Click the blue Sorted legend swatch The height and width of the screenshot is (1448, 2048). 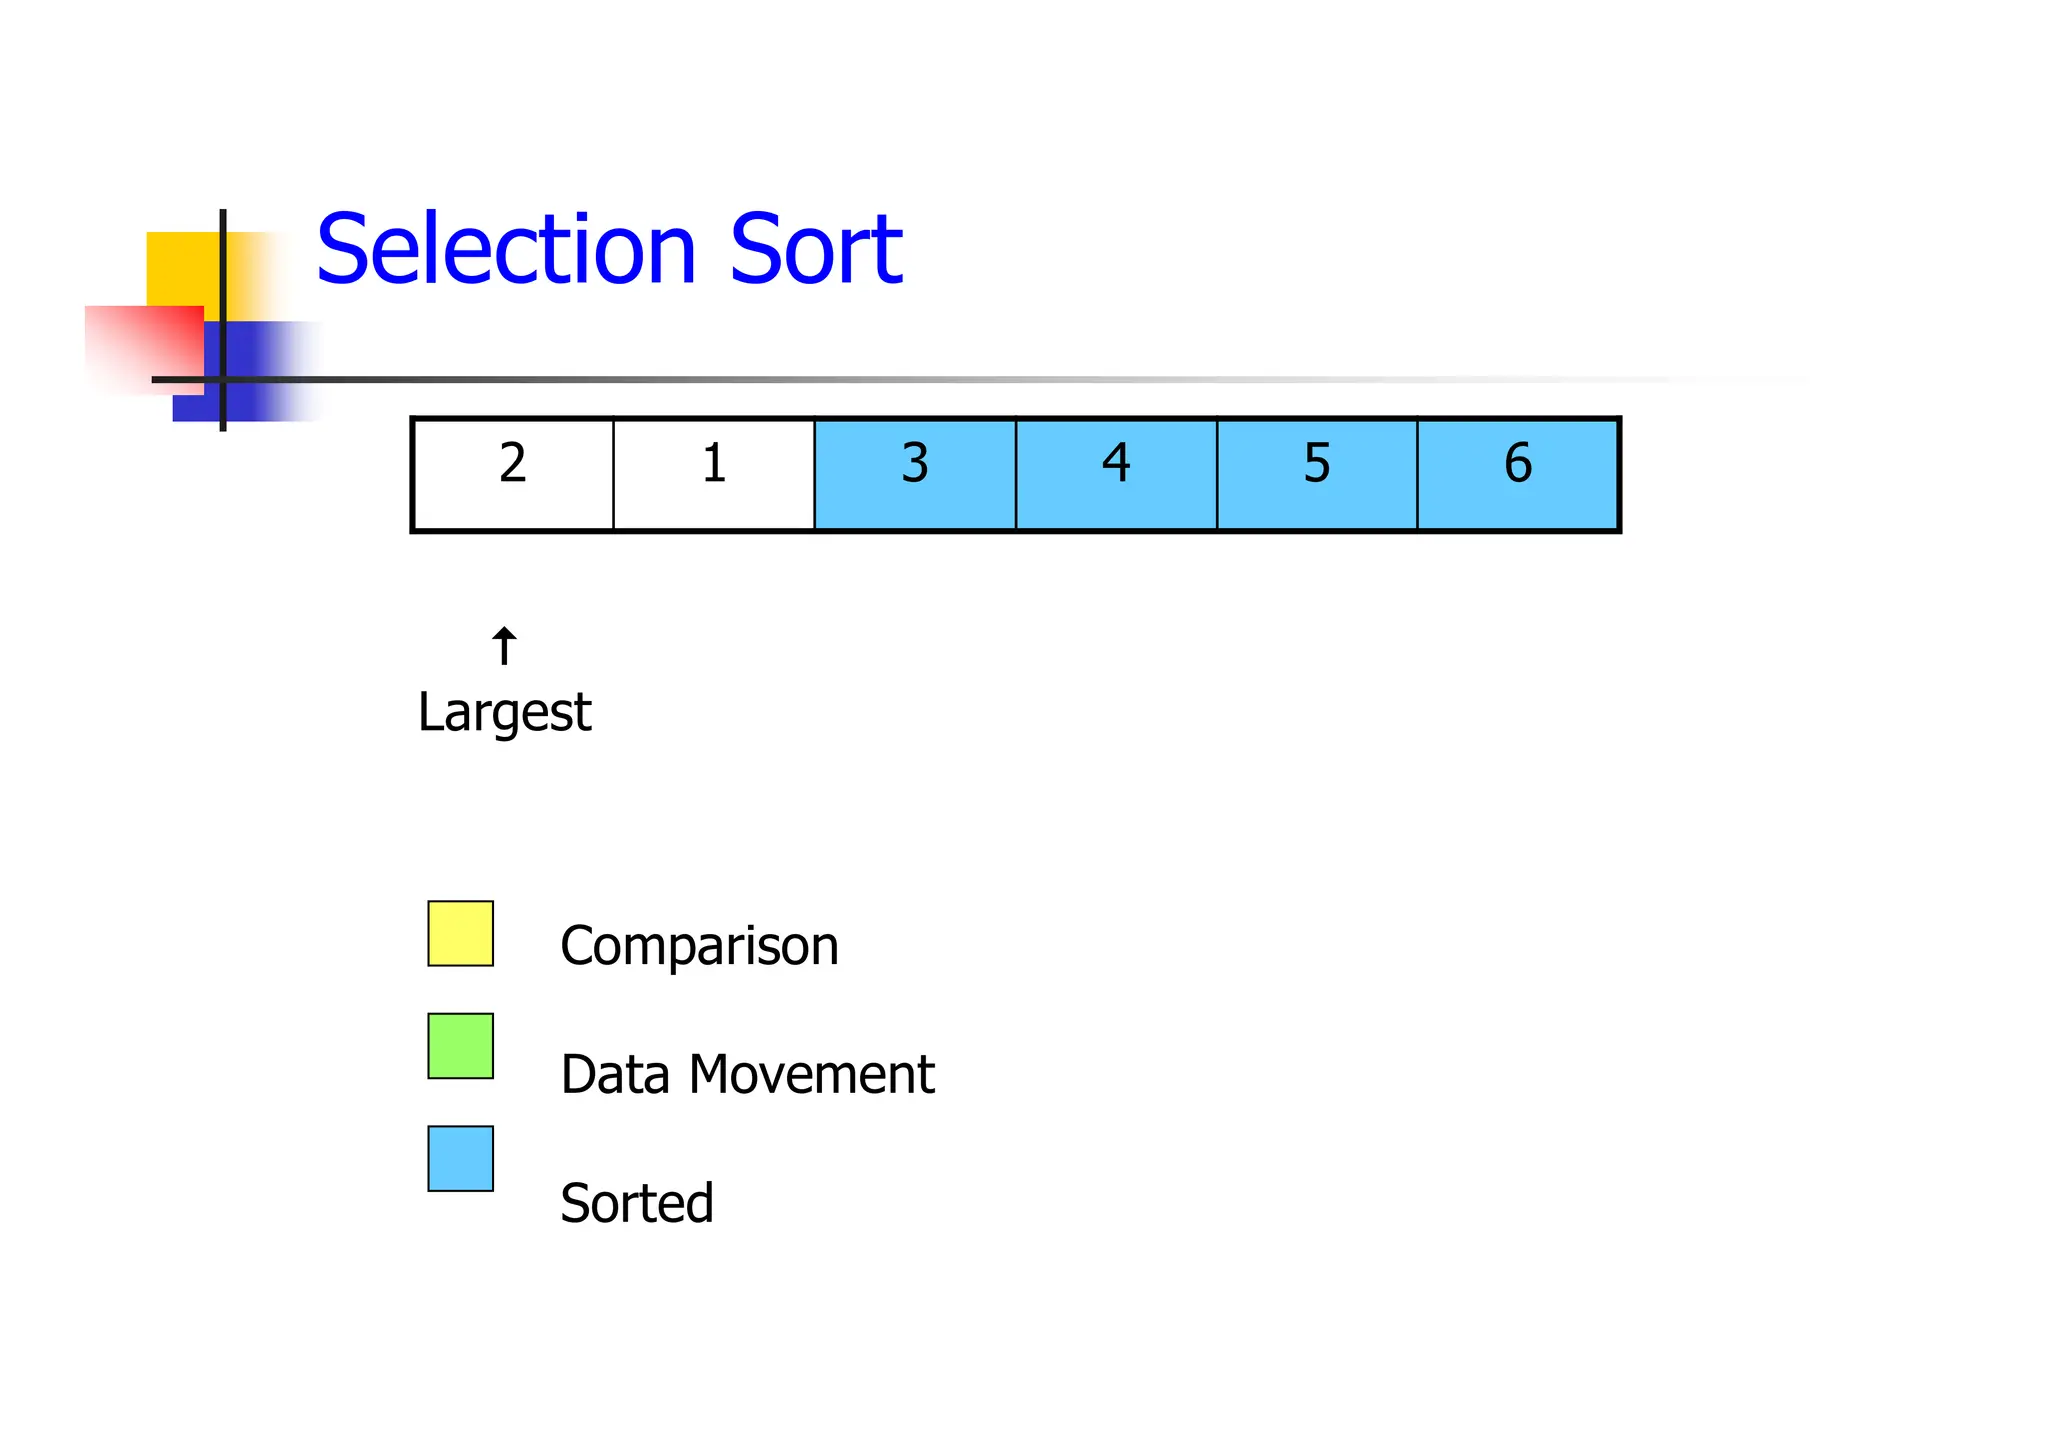(x=460, y=1158)
